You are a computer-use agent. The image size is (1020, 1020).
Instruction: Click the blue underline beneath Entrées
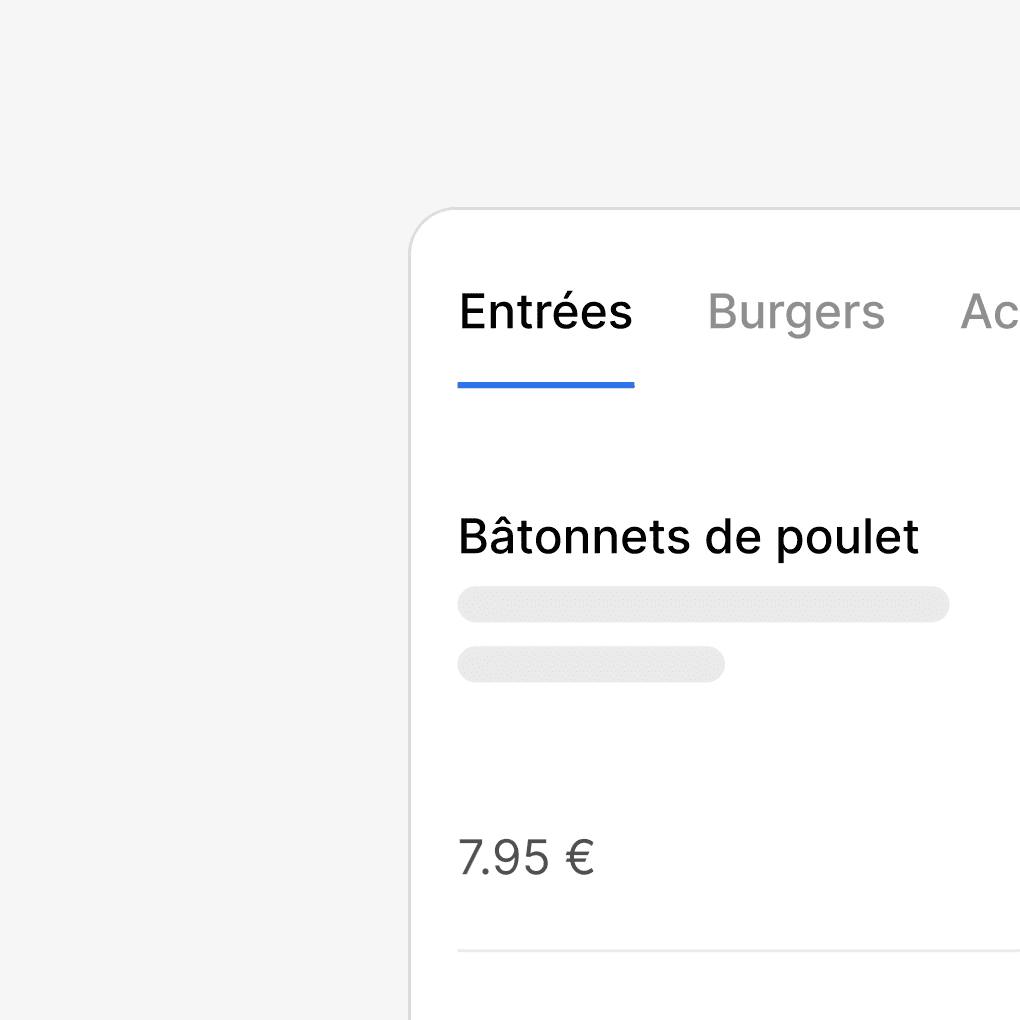point(545,385)
